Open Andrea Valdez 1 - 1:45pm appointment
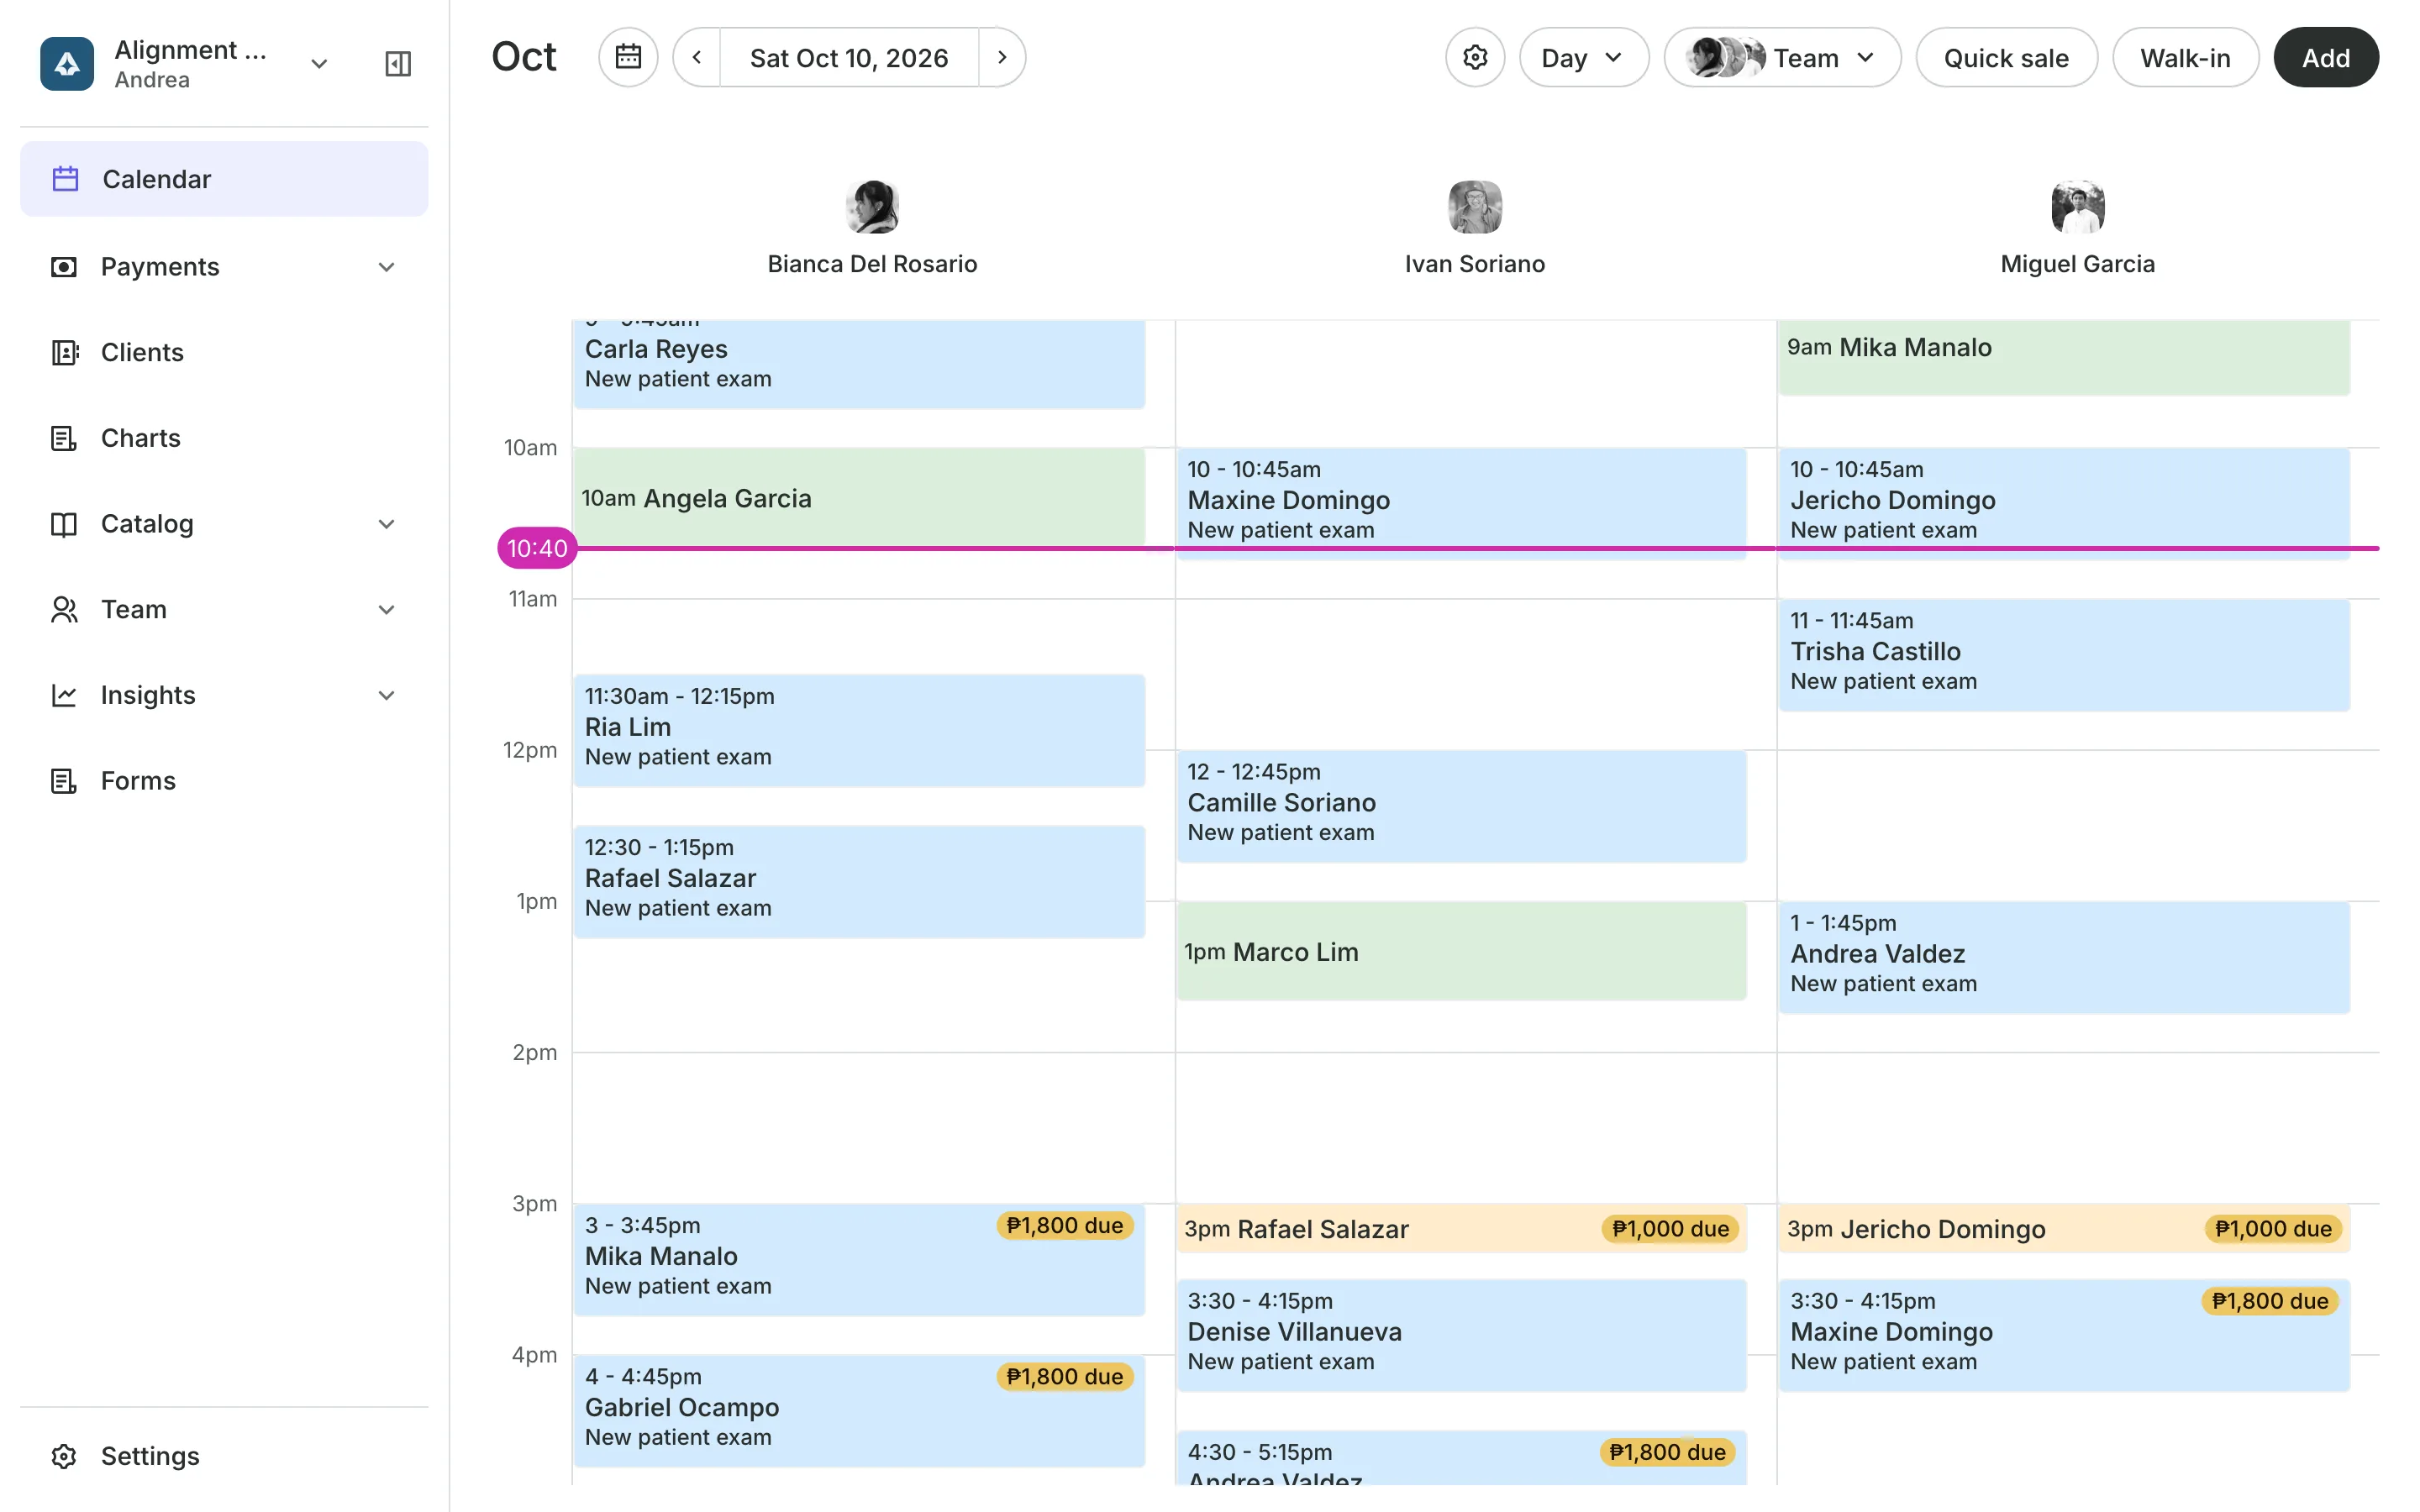The image size is (2420, 1512). pyautogui.click(x=2064, y=957)
